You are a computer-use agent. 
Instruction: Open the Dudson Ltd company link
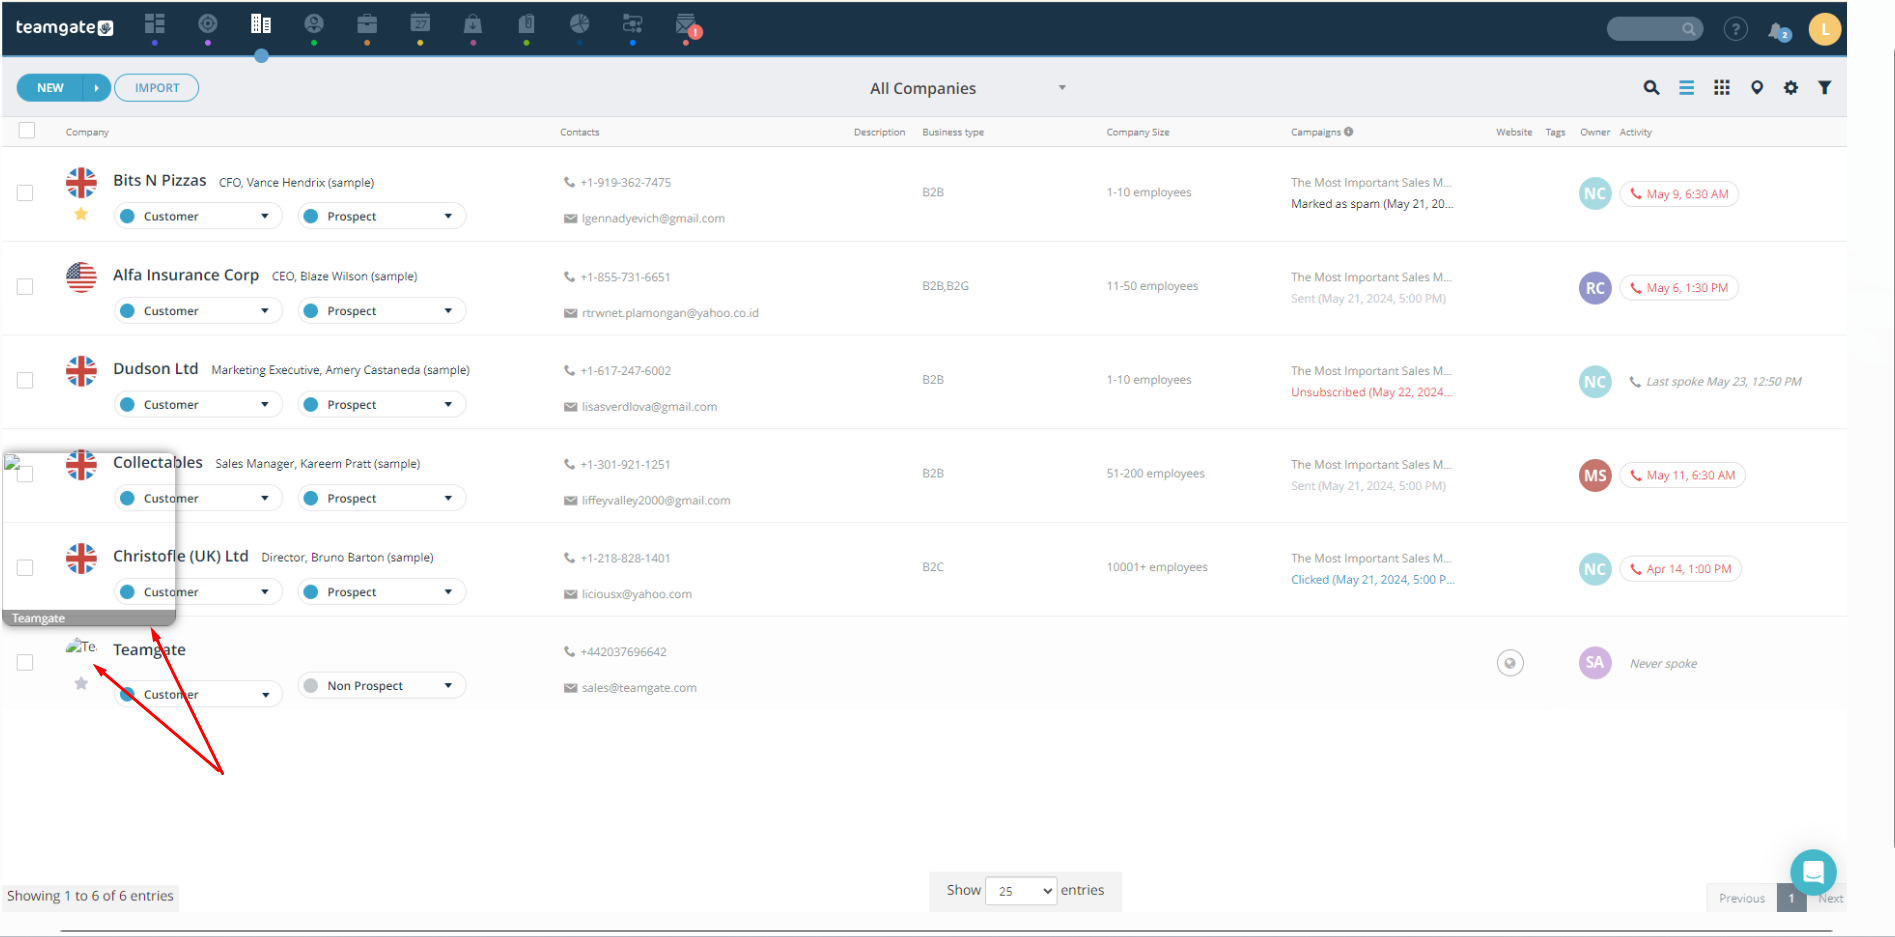pyautogui.click(x=156, y=369)
